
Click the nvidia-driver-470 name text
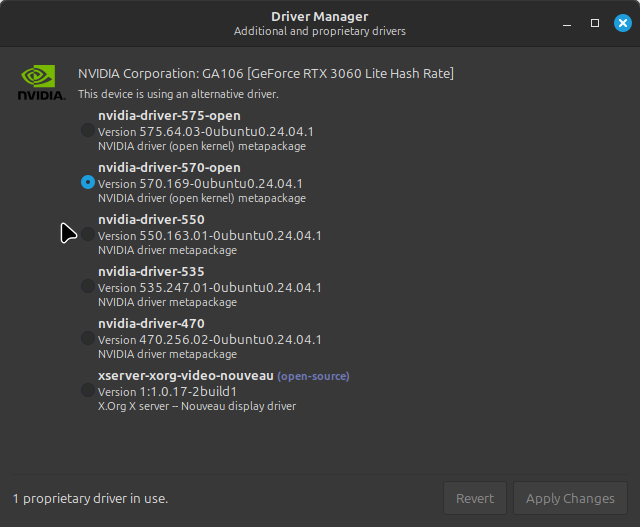coord(151,324)
